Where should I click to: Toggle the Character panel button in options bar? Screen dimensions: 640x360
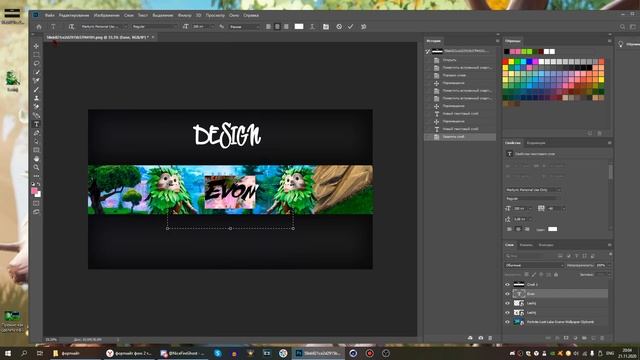(326, 27)
